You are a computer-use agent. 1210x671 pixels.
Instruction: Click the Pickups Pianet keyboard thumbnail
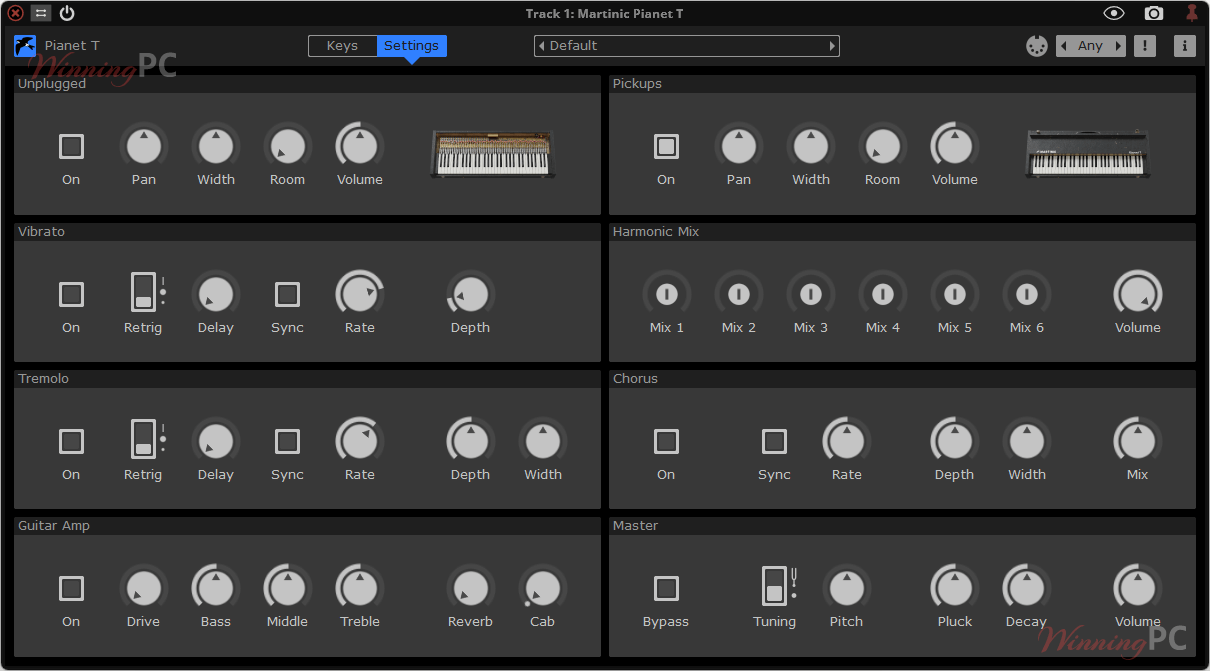(x=1088, y=154)
